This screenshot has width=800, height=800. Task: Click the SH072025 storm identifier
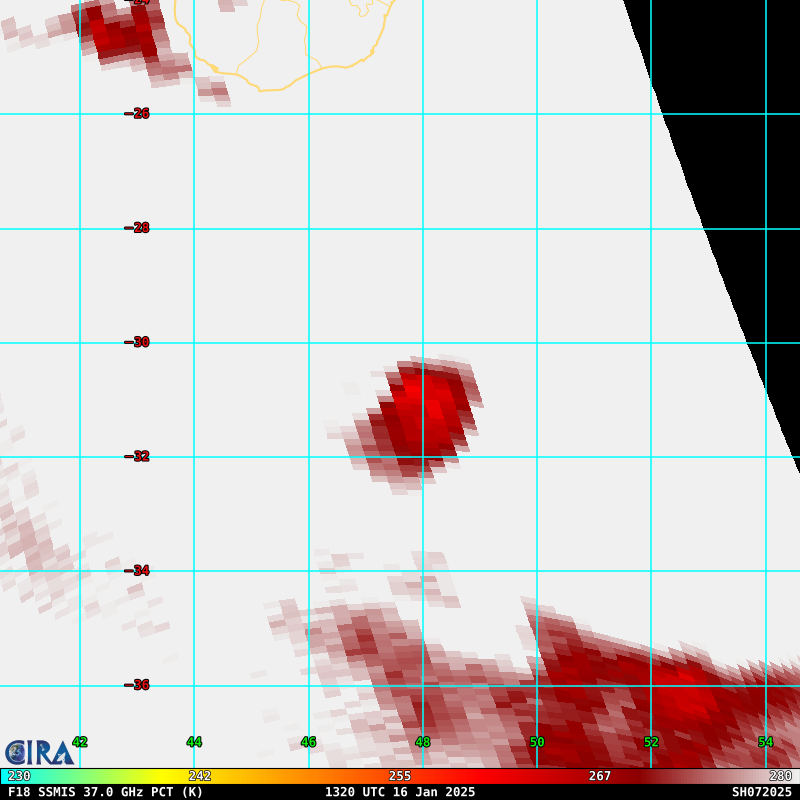(x=761, y=792)
